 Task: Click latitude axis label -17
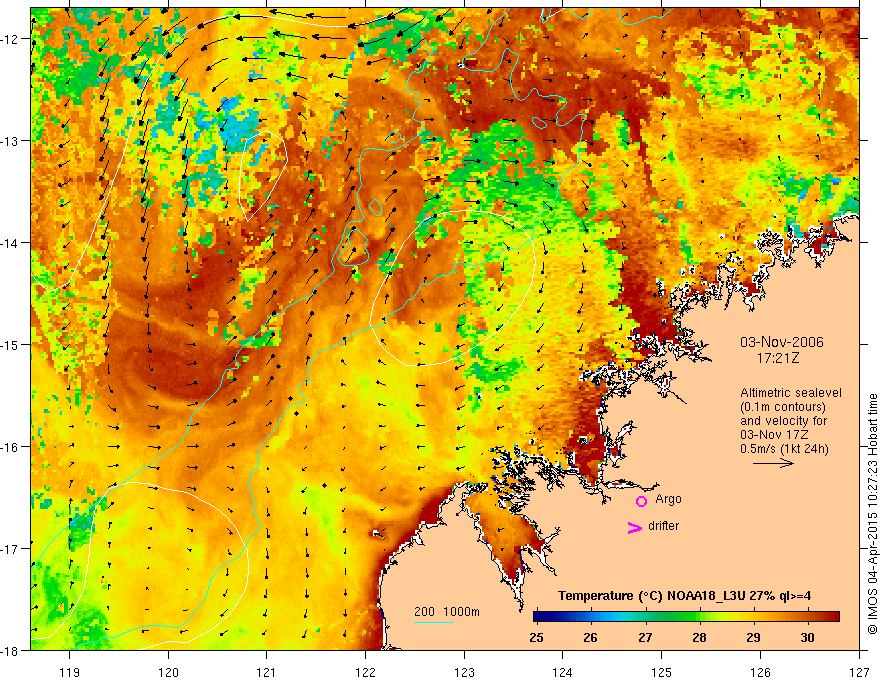coord(9,549)
